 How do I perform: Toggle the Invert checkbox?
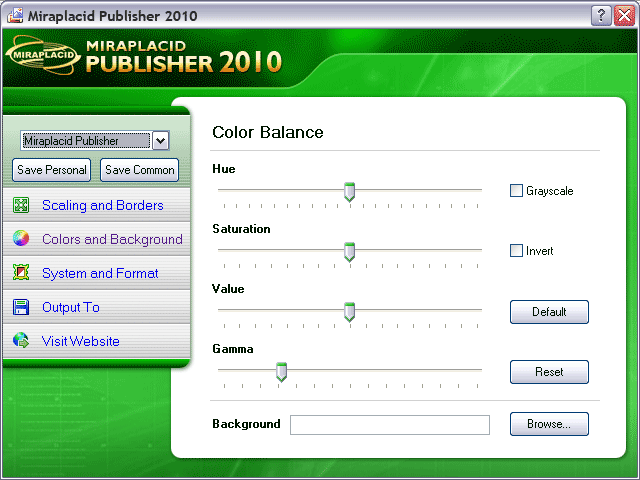pyautogui.click(x=516, y=251)
